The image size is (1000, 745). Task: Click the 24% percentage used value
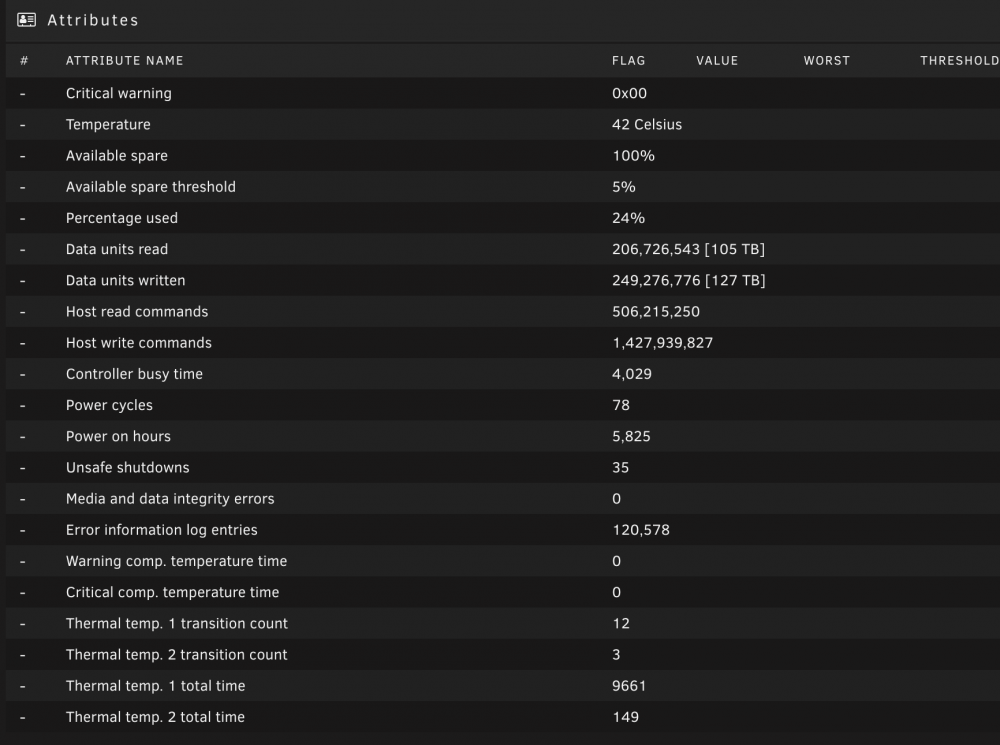coord(628,218)
